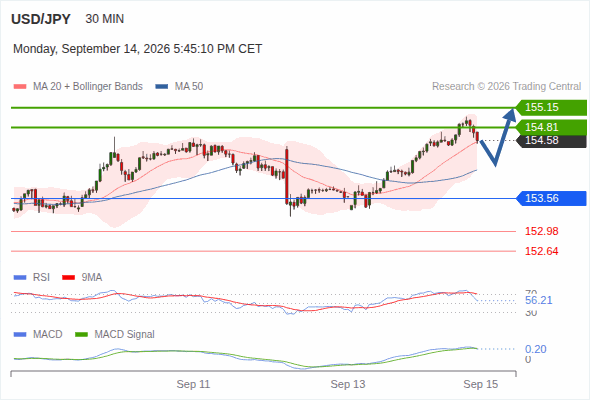The width and height of the screenshot is (590, 400).
Task: Click the USD/JPY pair title
Action: click(x=41, y=19)
